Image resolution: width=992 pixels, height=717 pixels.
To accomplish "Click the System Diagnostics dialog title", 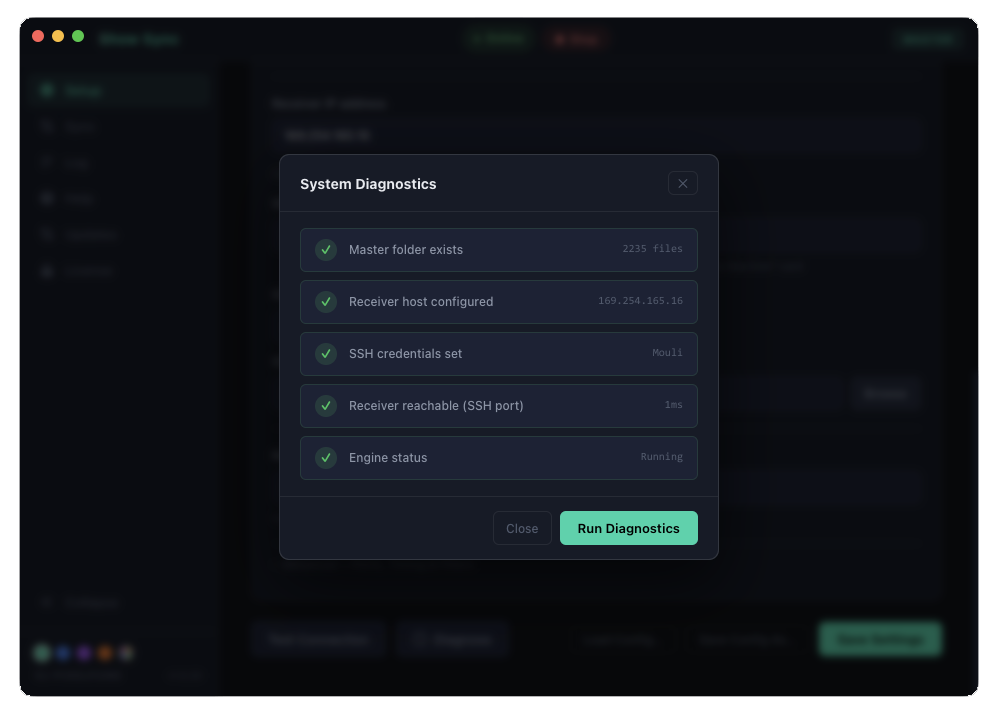I will [x=368, y=184].
